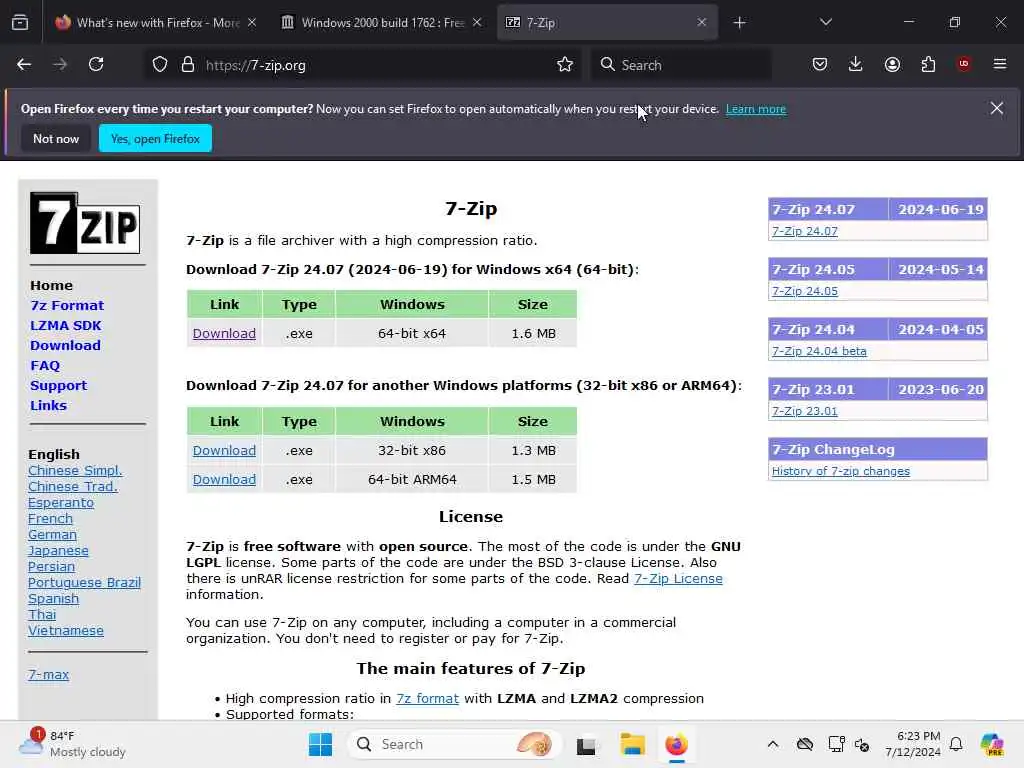Open the clock and date tray

click(913, 744)
